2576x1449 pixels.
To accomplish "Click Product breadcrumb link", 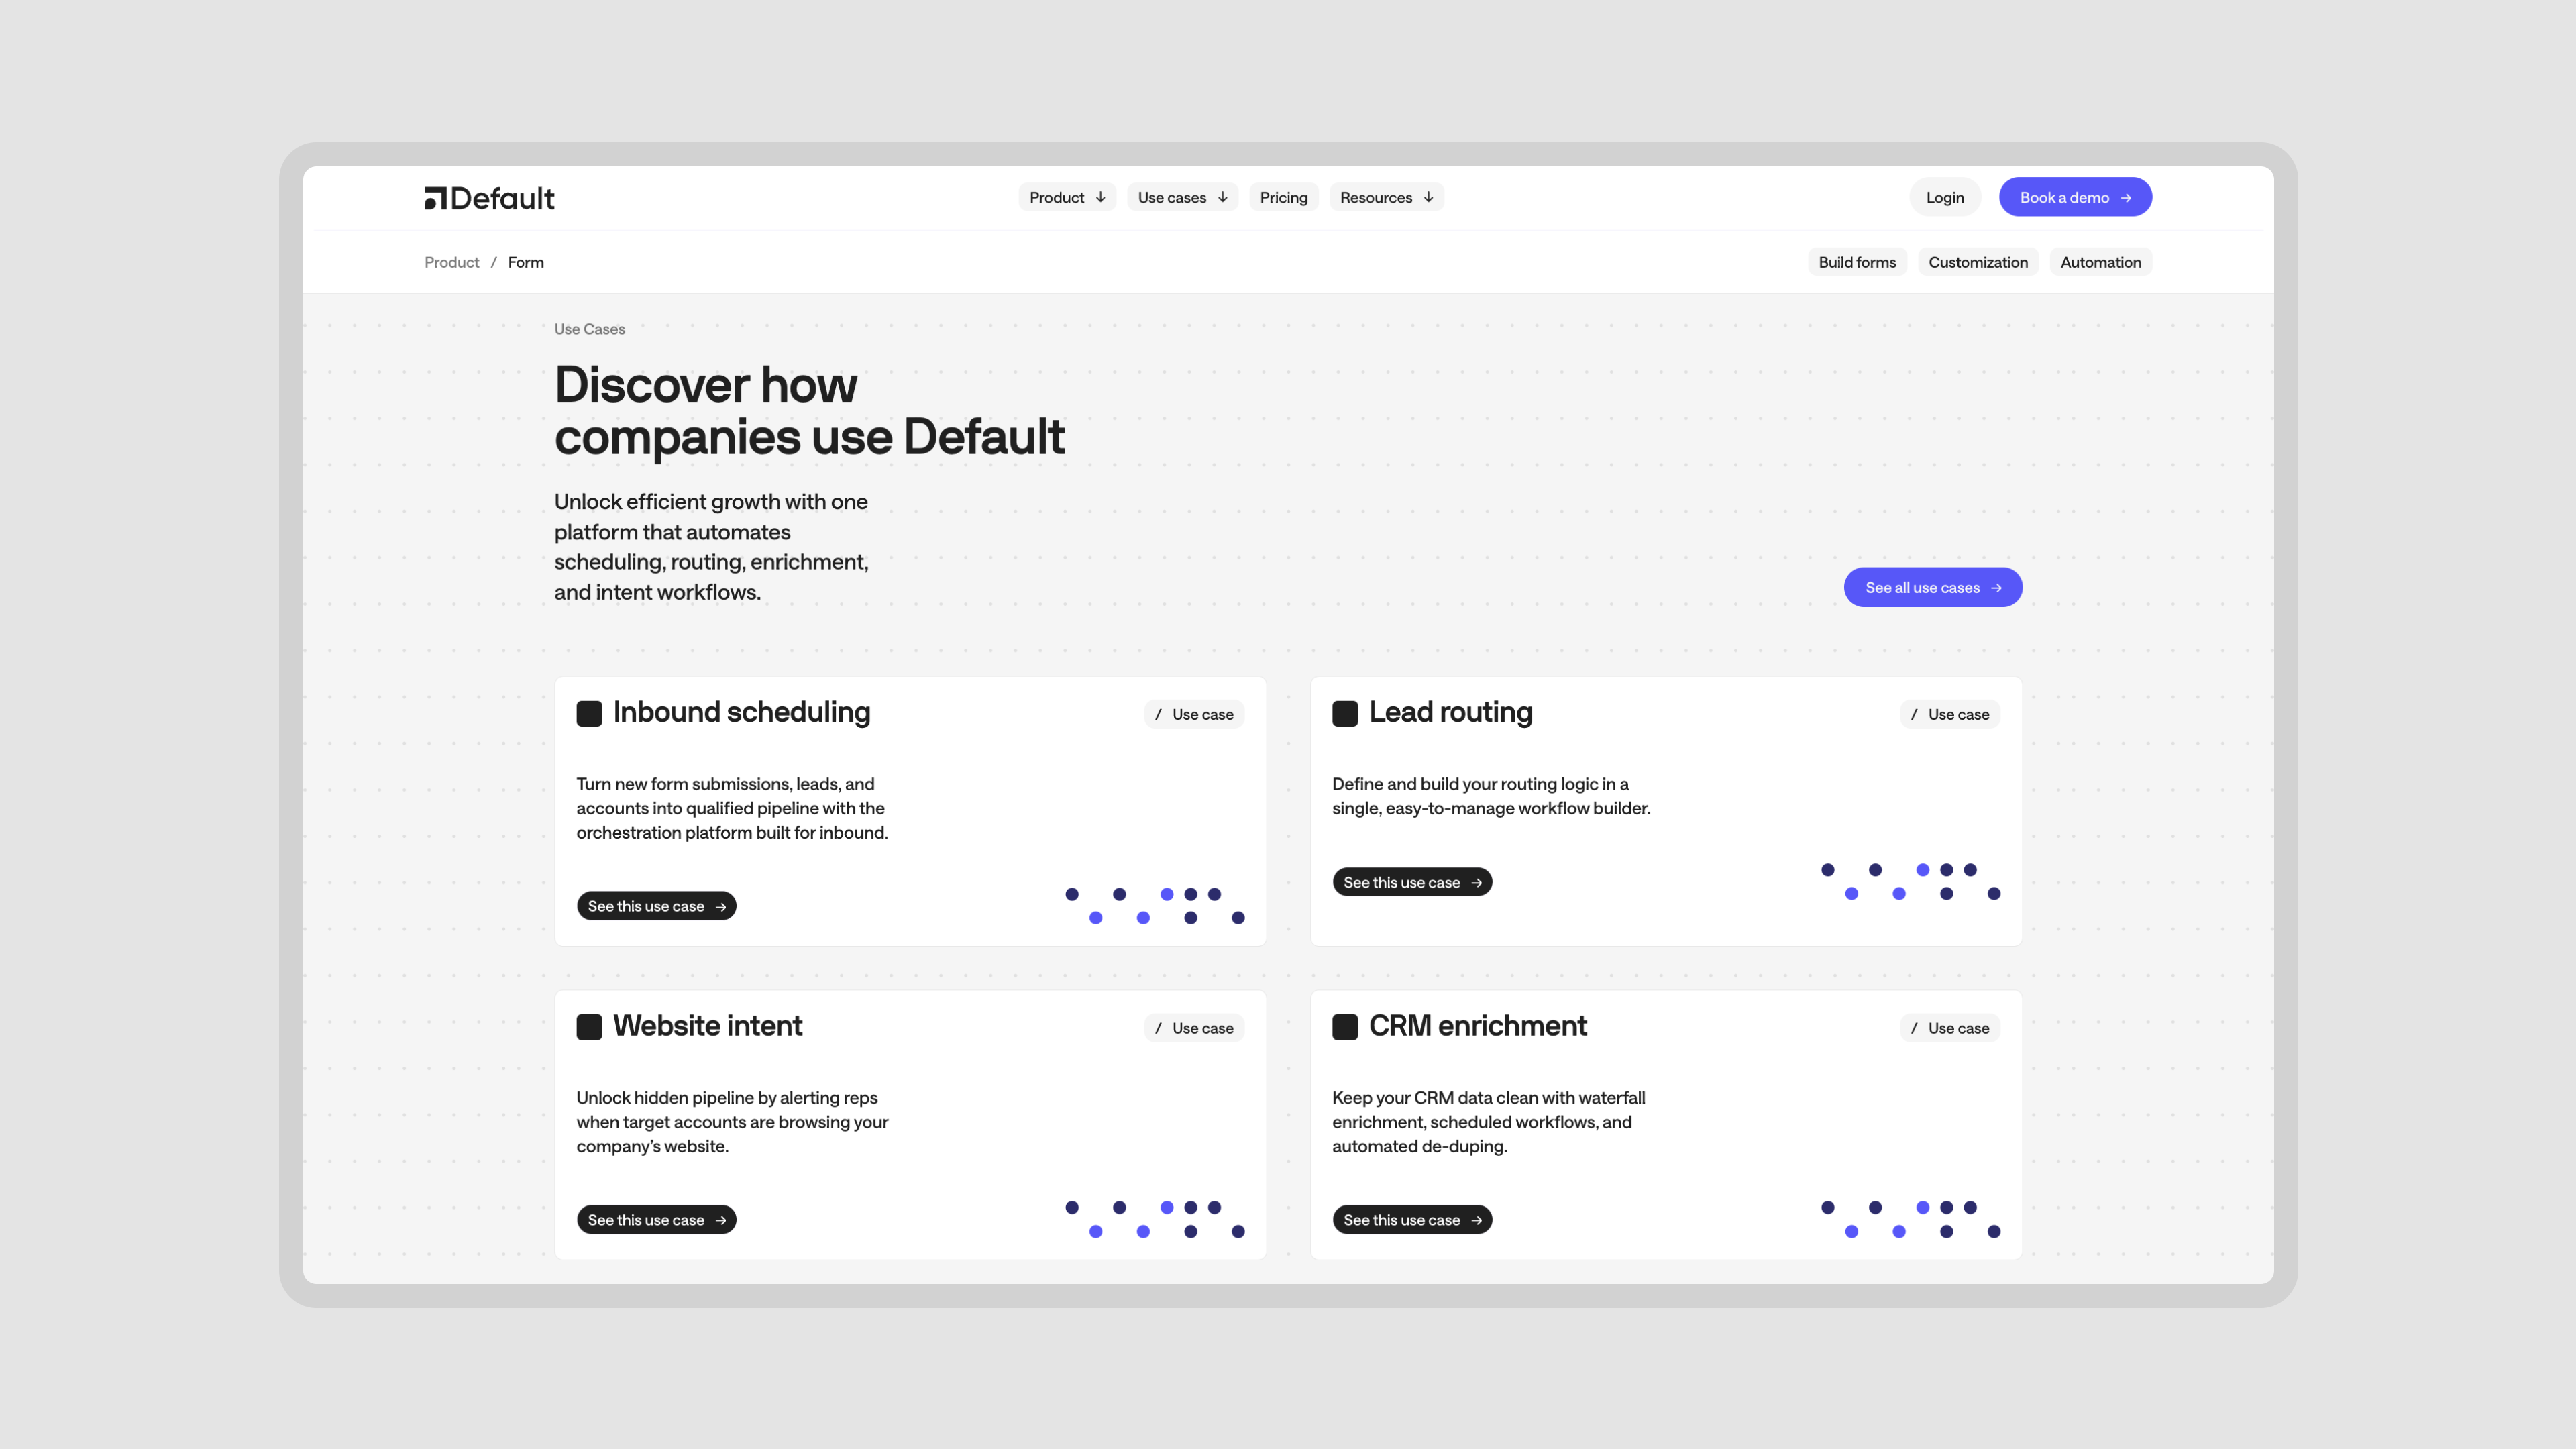I will click(451, 262).
